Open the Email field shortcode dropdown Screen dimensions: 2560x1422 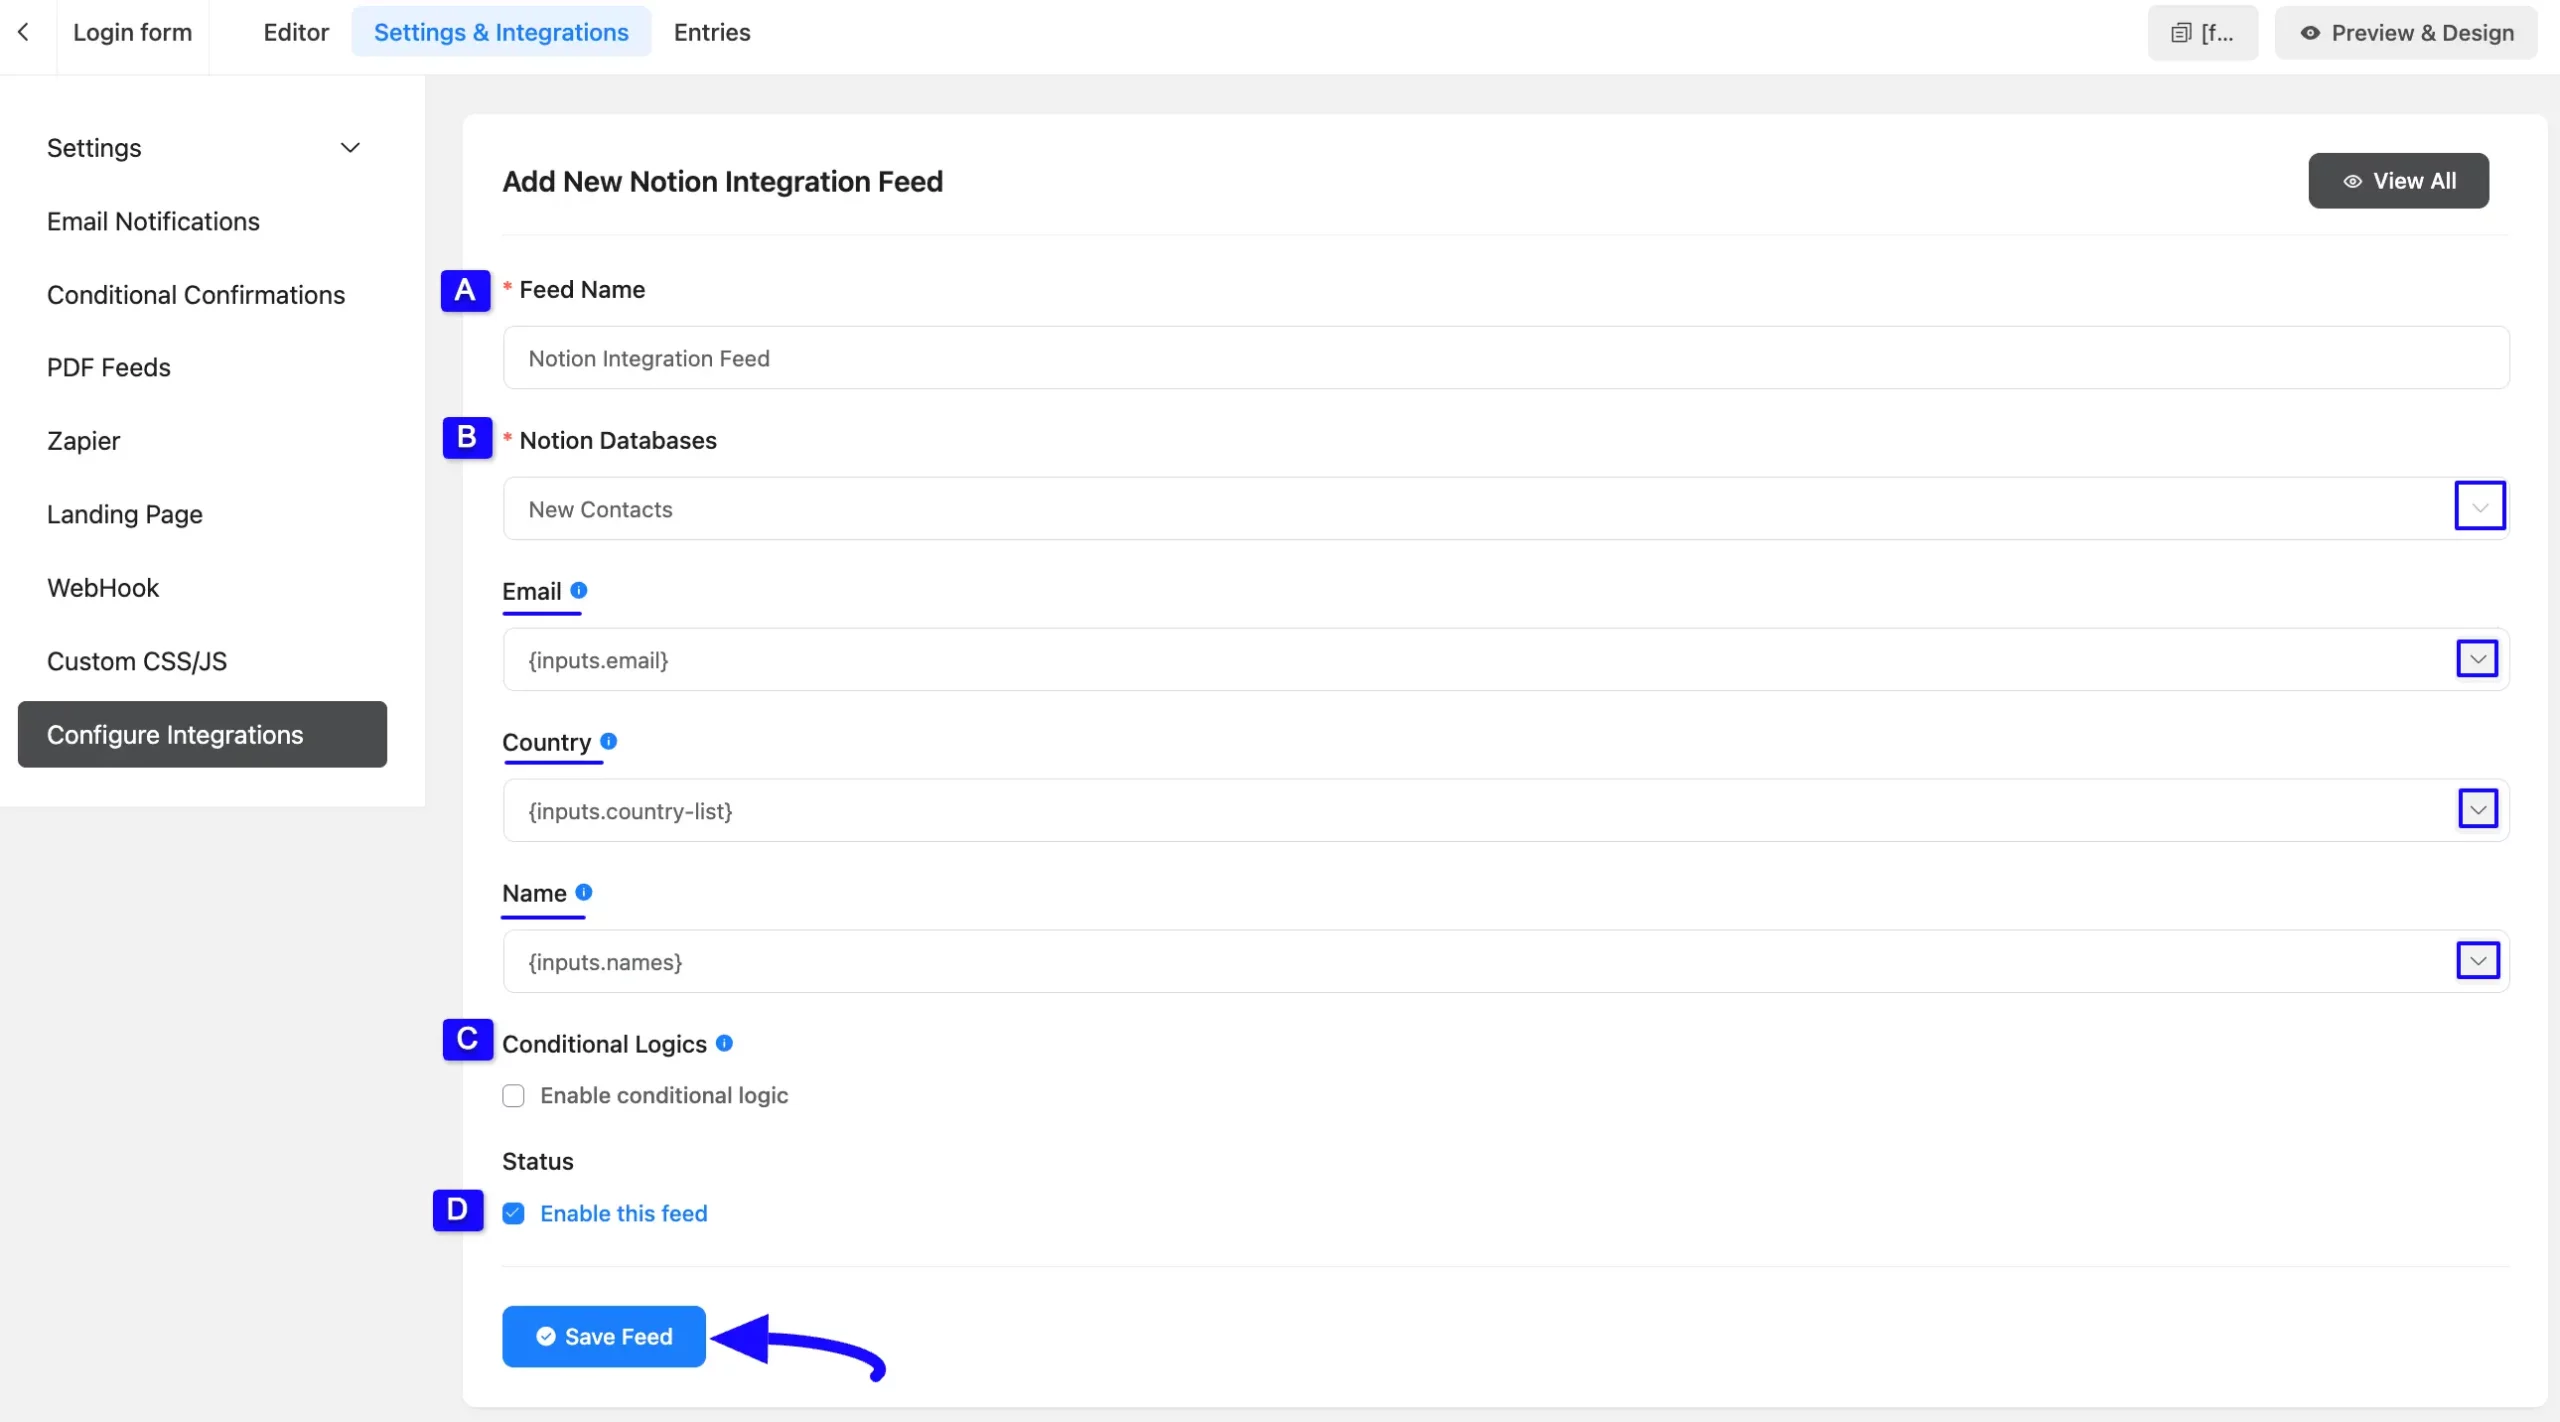pos(2478,659)
